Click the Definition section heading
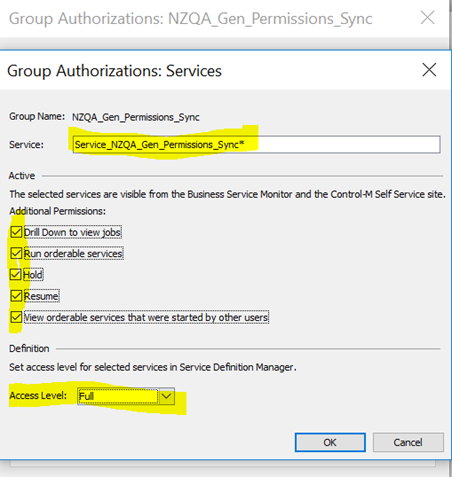452x477 pixels. [29, 349]
